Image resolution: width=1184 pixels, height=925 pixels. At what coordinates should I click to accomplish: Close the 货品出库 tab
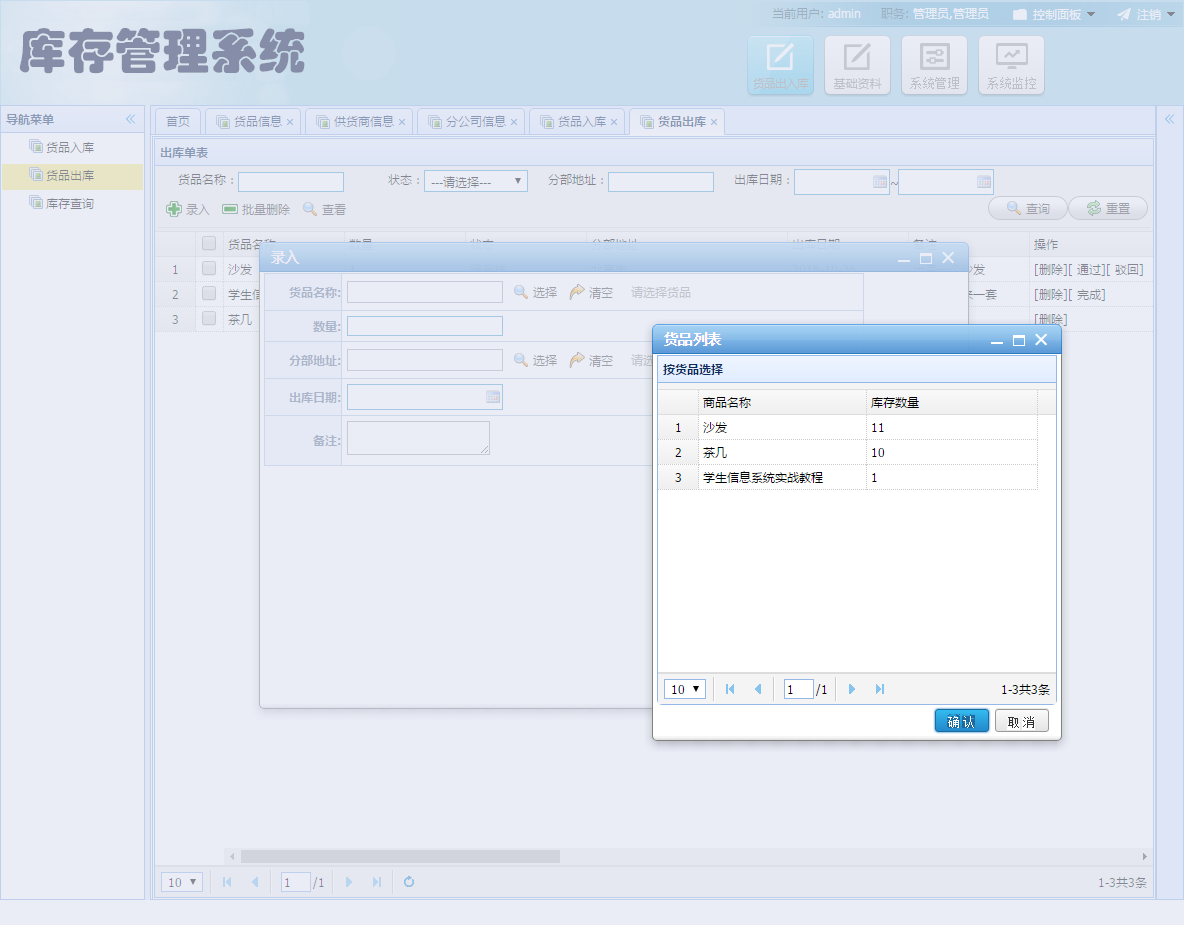714,122
